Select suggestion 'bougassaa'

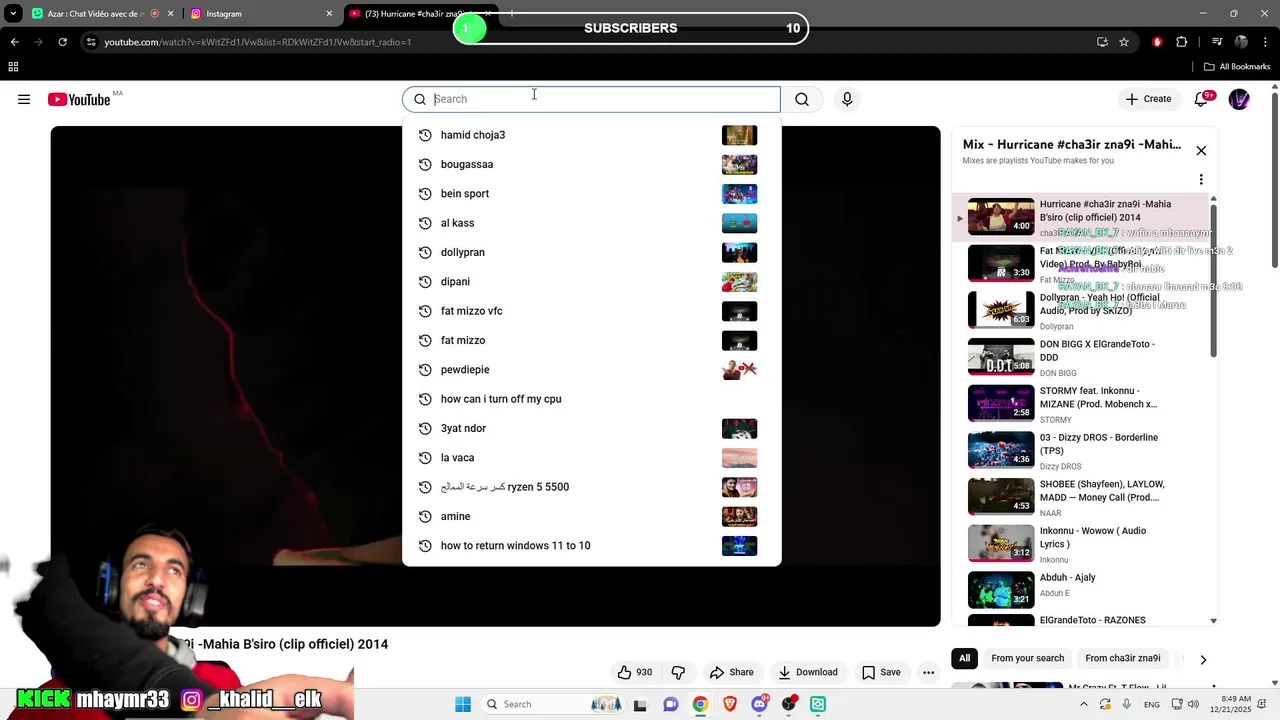pos(591,164)
